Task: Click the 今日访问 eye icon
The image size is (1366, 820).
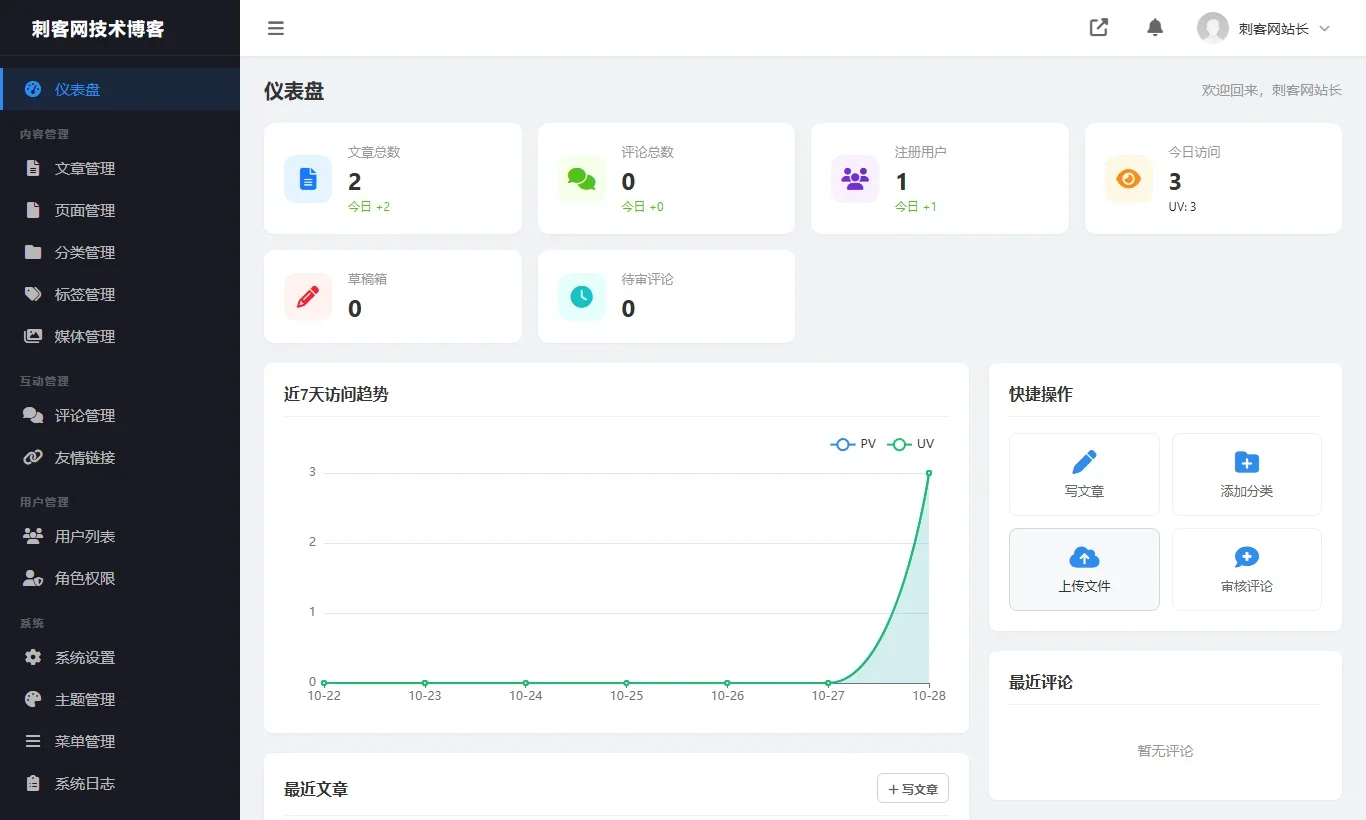Action: click(1129, 179)
